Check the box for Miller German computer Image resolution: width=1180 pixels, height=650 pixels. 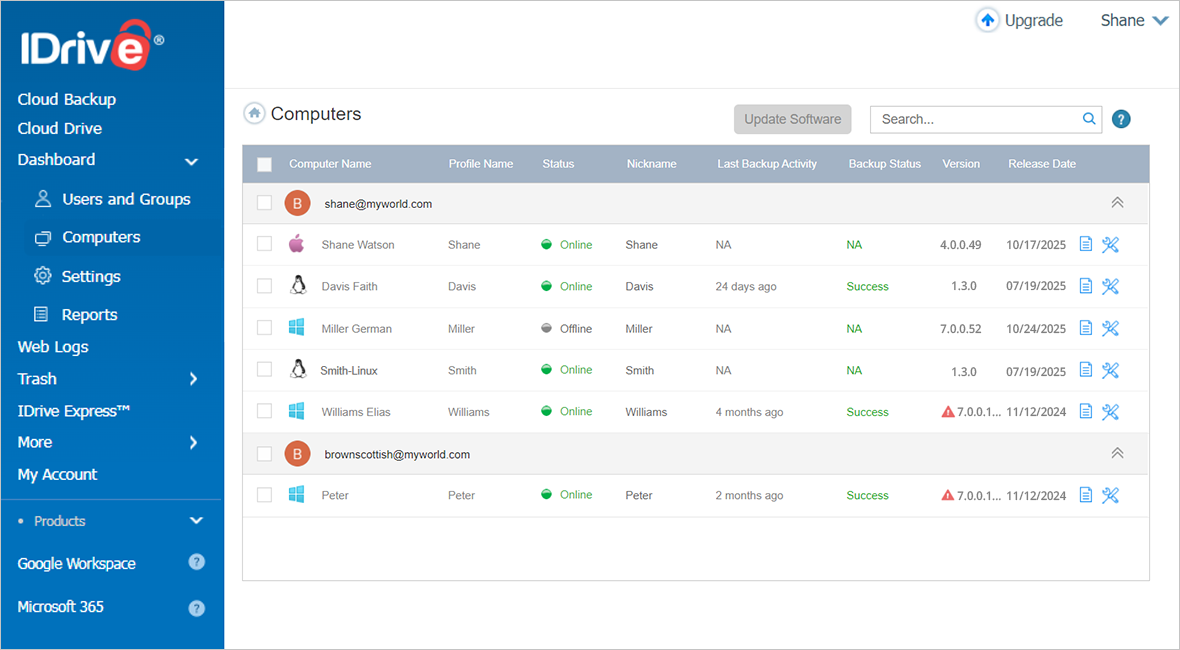[x=264, y=328]
